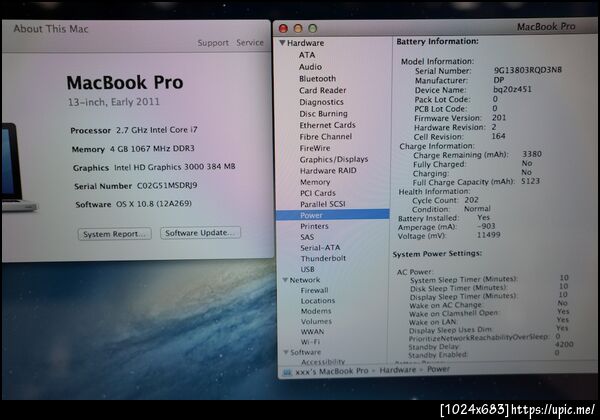Select SAS in the sidebar
Image resolution: width=600 pixels, height=420 pixels.
pyautogui.click(x=307, y=237)
